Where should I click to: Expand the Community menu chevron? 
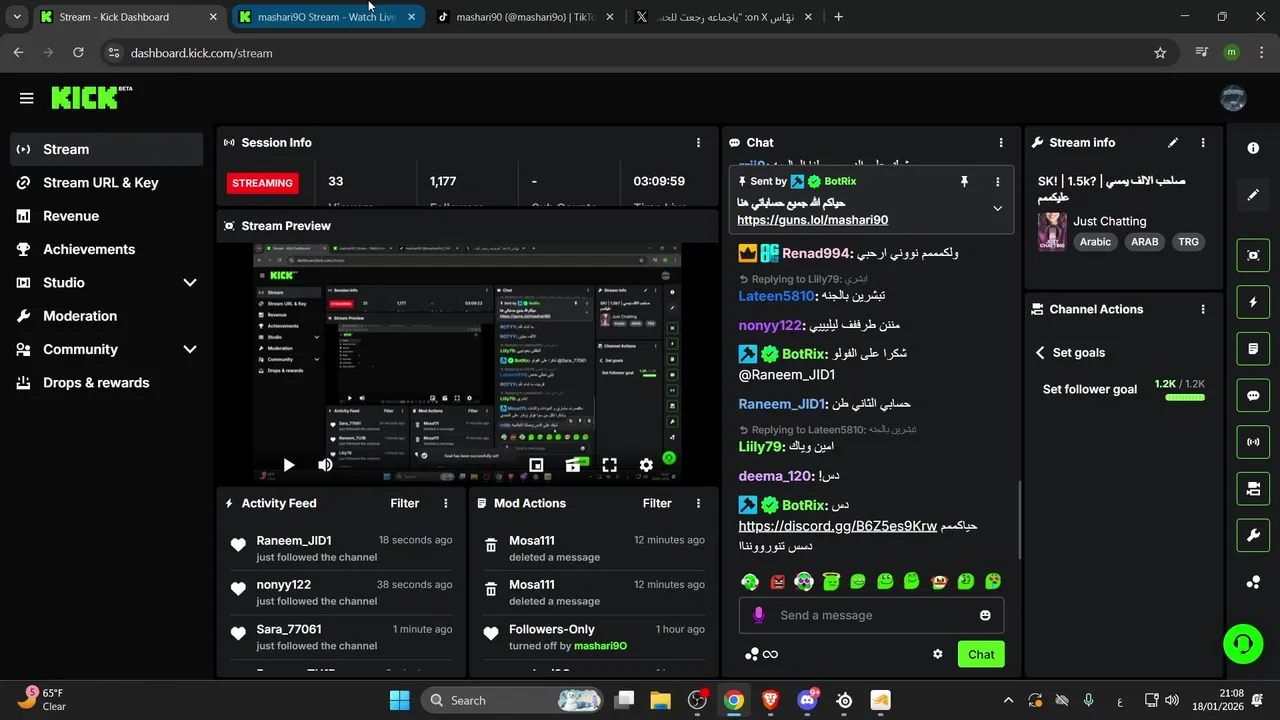click(190, 349)
